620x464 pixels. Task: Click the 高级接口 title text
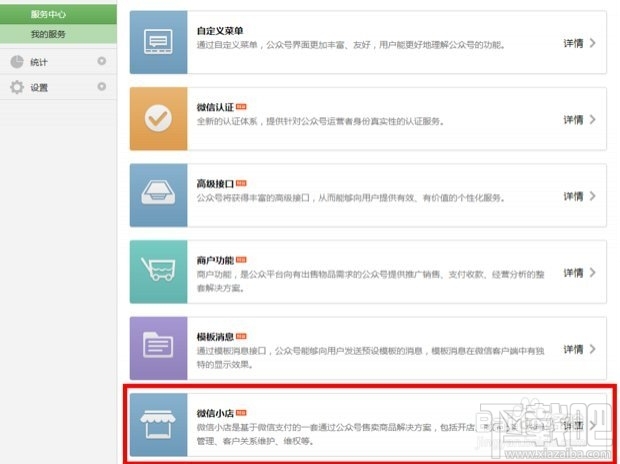(x=215, y=184)
